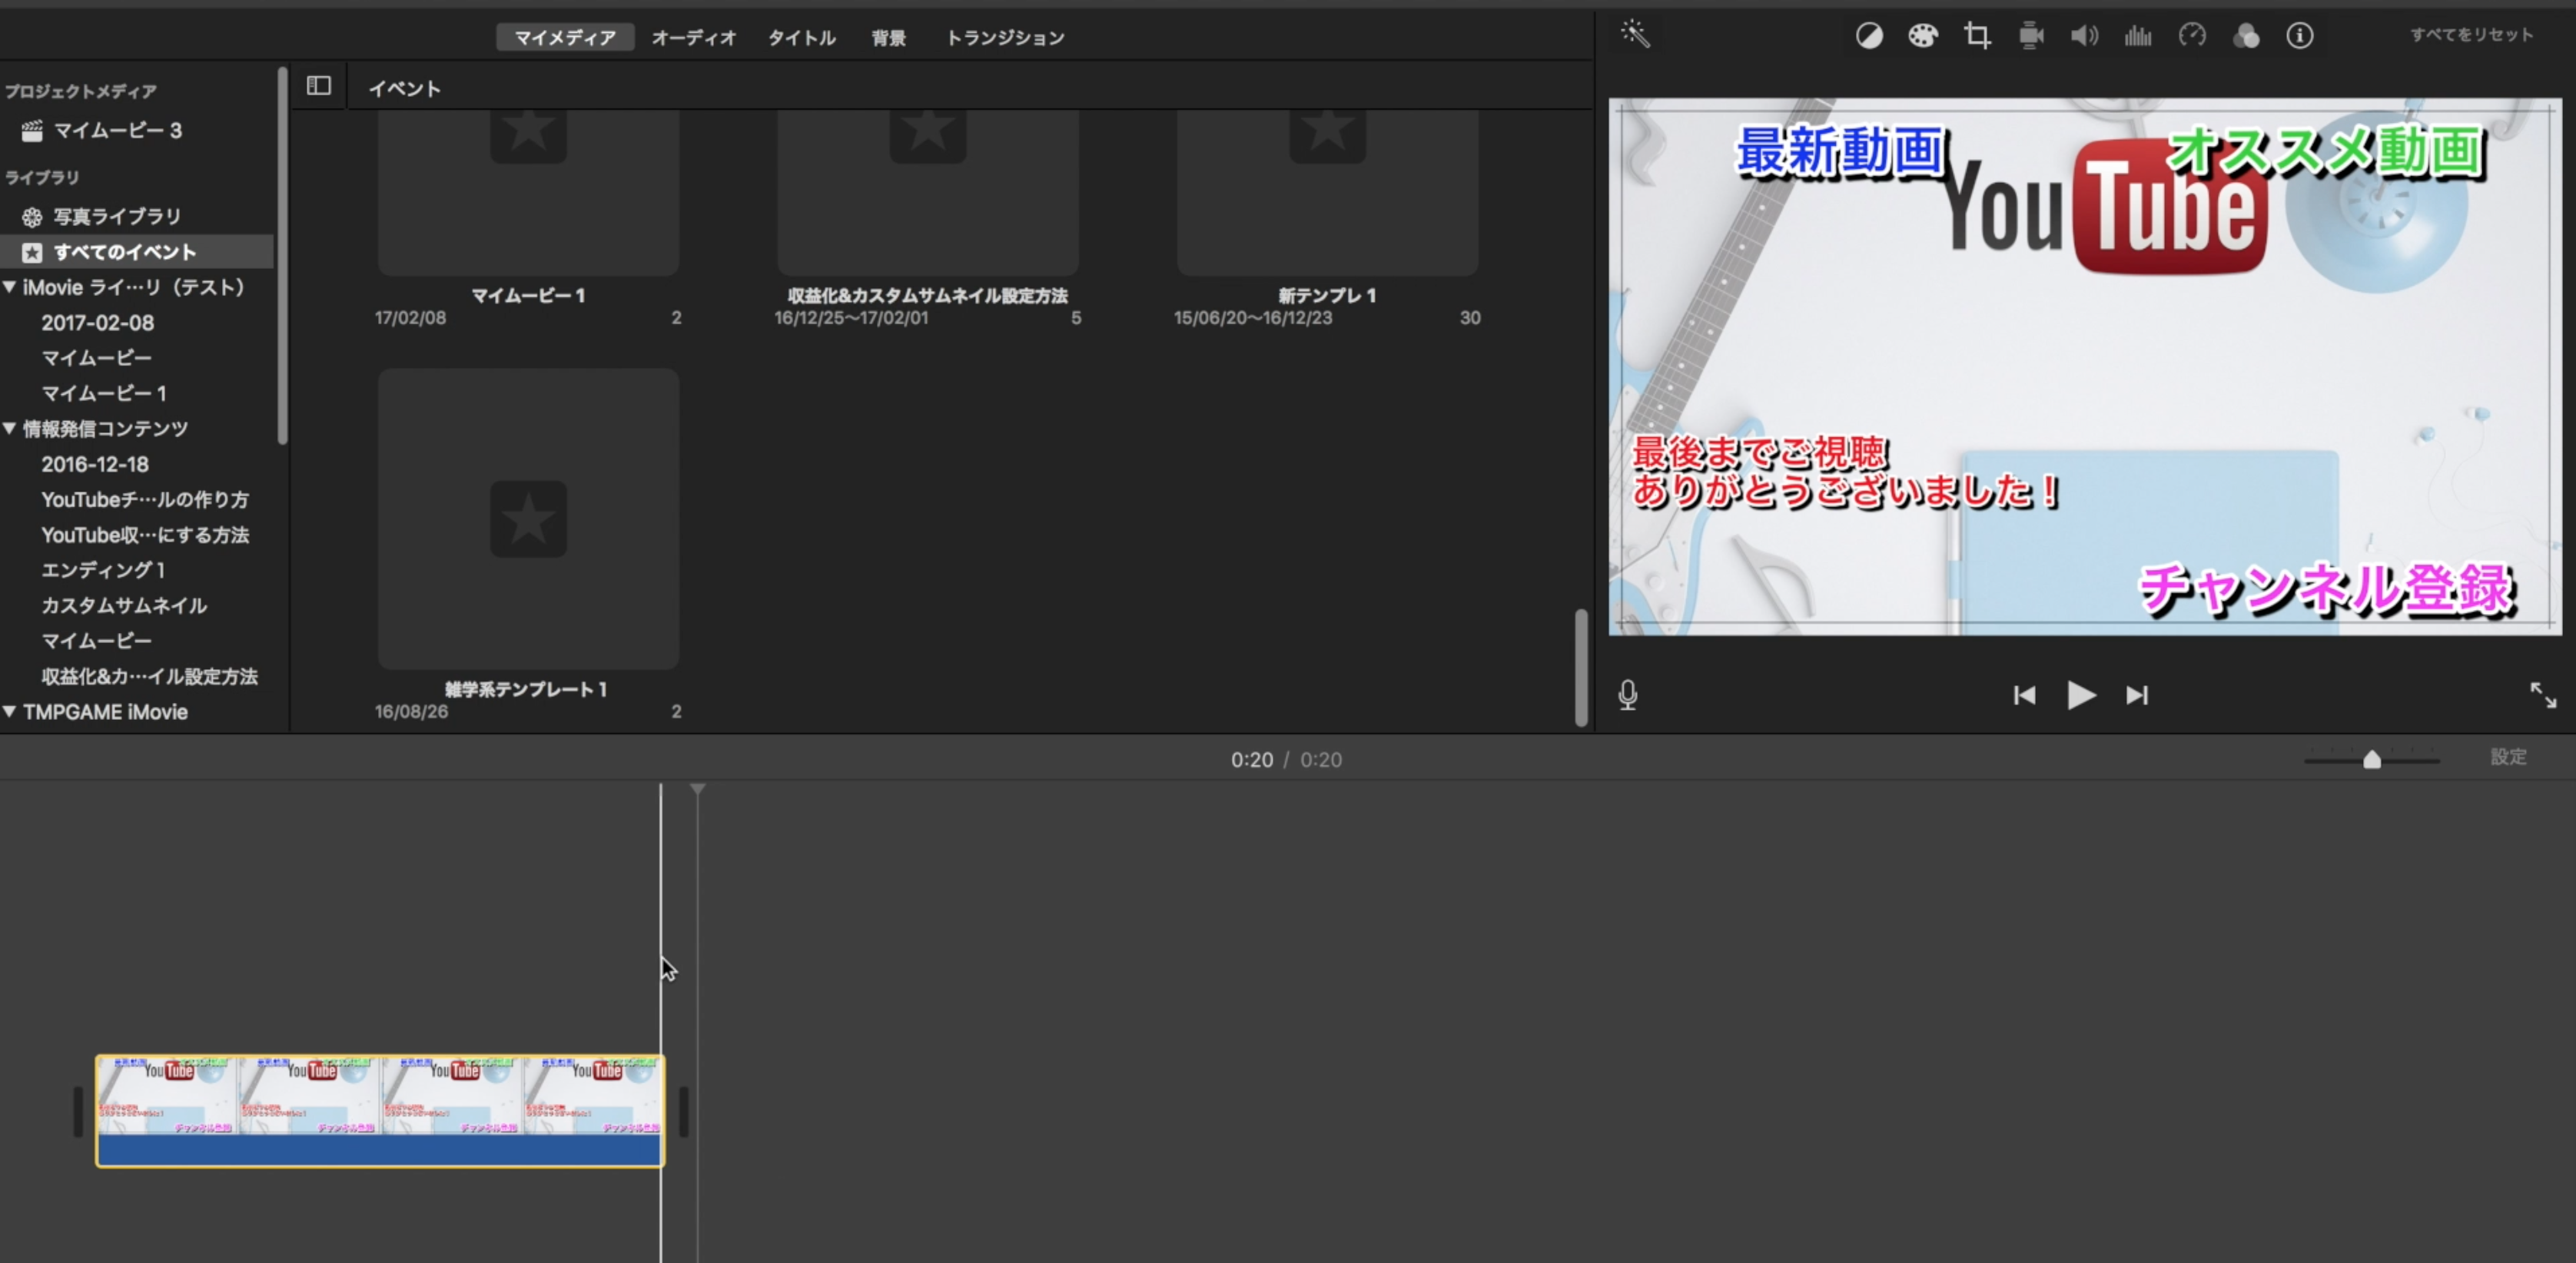
Task: Jump to previous clip button
Action: tap(2024, 695)
